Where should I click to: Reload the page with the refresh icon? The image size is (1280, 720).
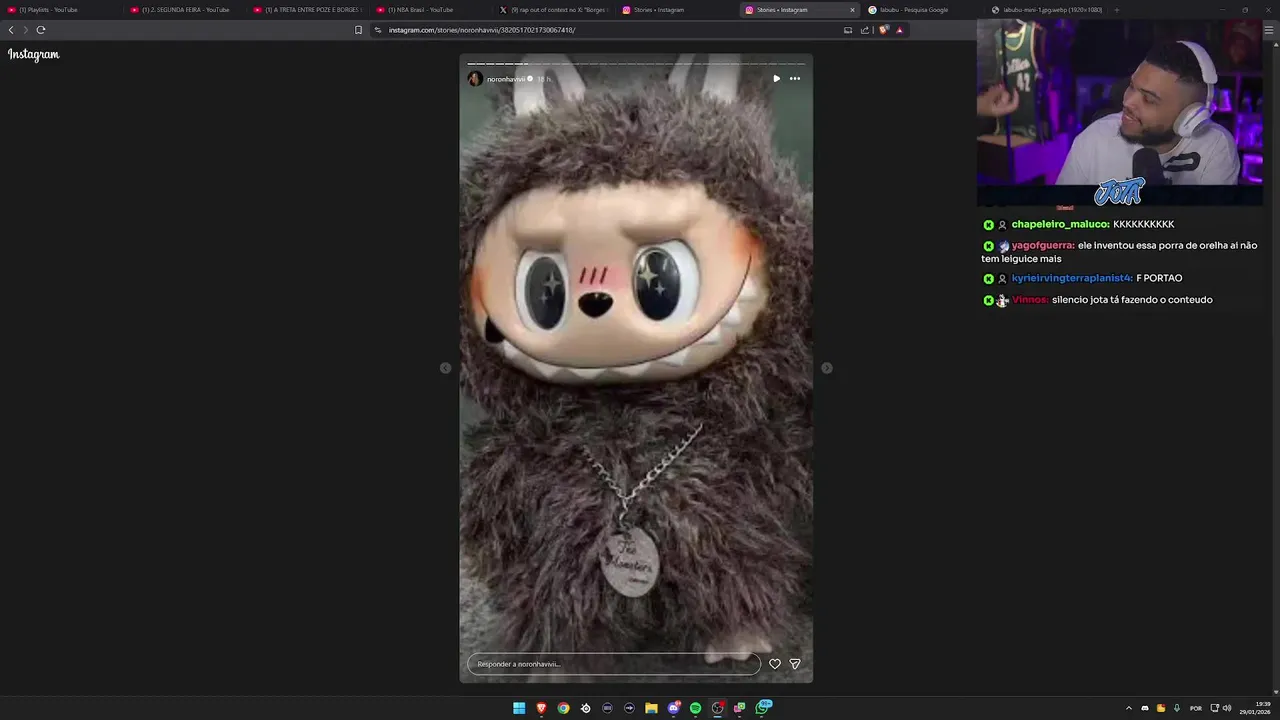click(41, 30)
